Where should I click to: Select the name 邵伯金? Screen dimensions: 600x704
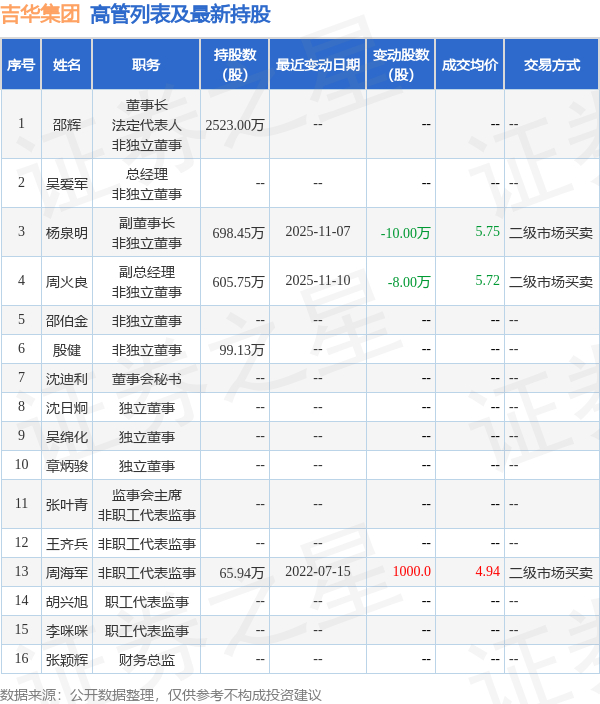coord(67,321)
